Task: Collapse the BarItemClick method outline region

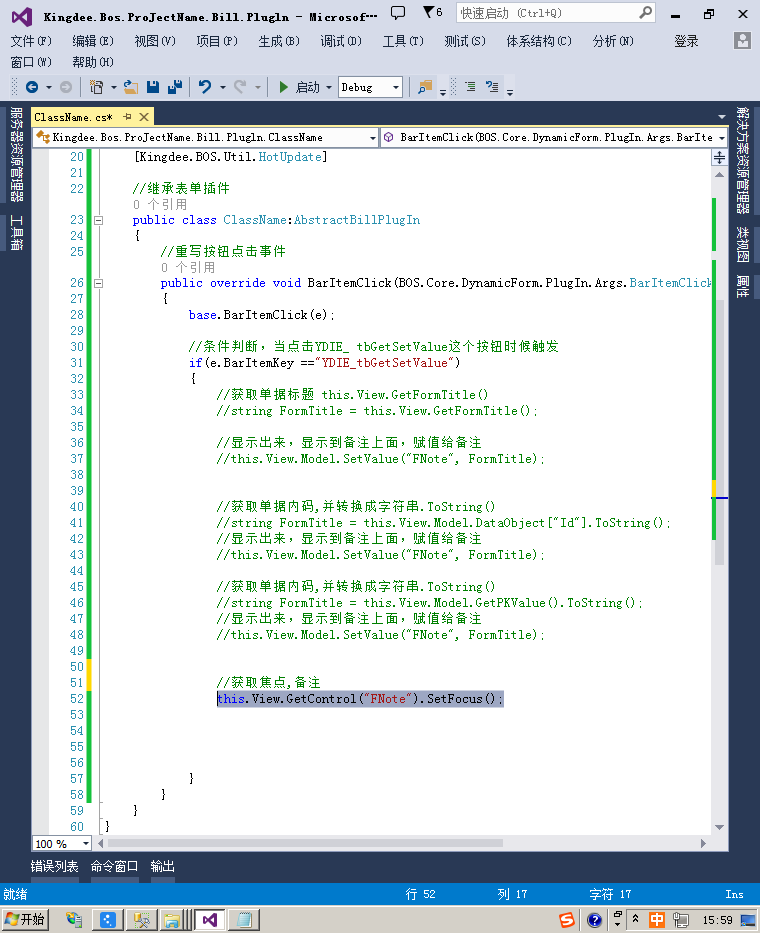Action: pyautogui.click(x=99, y=283)
